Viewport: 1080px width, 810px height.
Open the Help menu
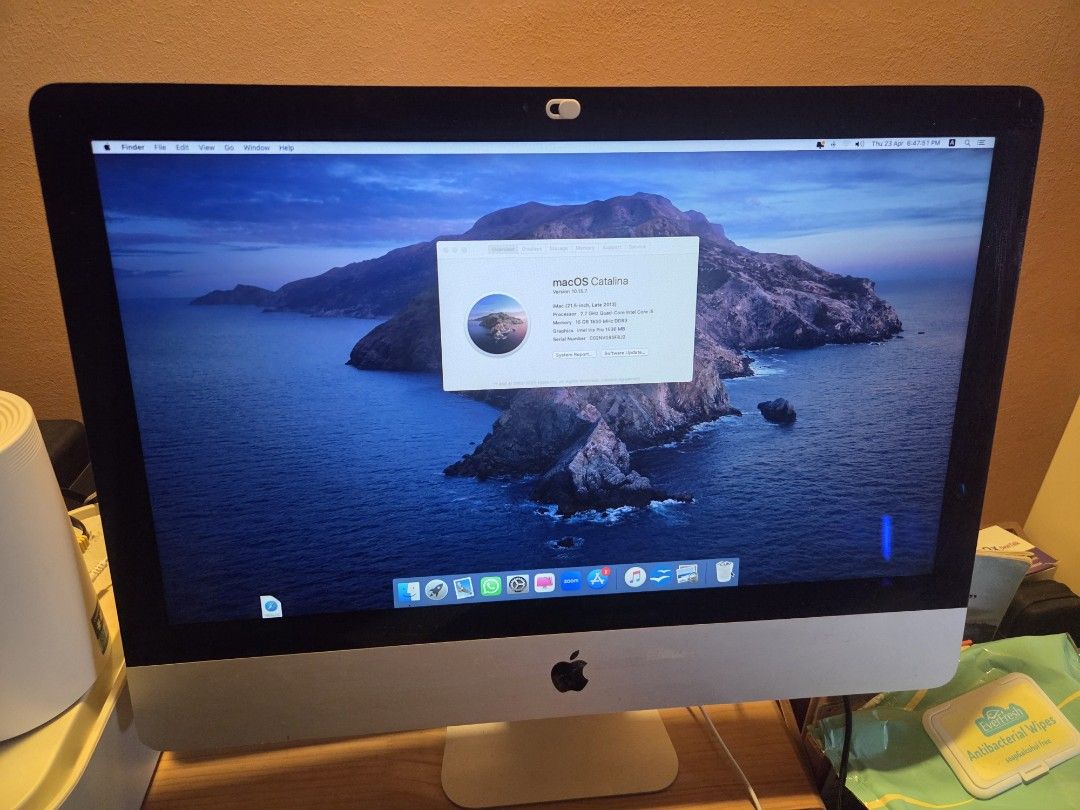(x=287, y=147)
